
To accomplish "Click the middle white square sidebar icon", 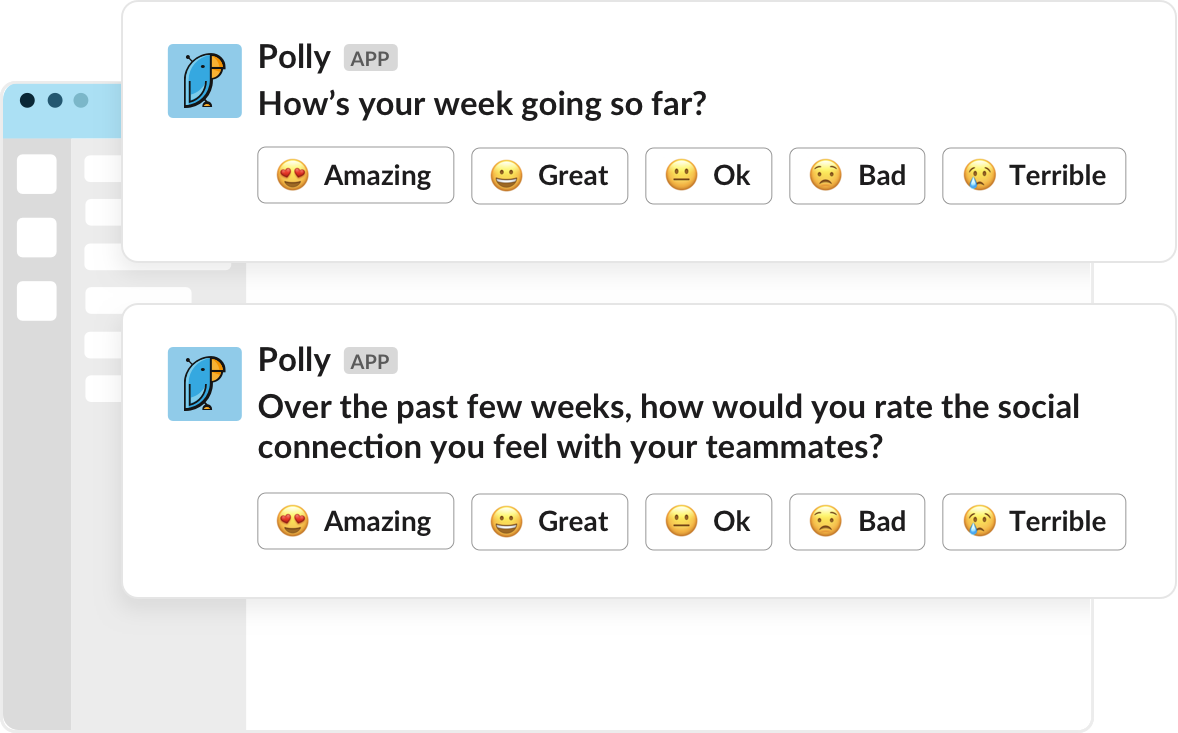I will pyautogui.click(x=37, y=237).
